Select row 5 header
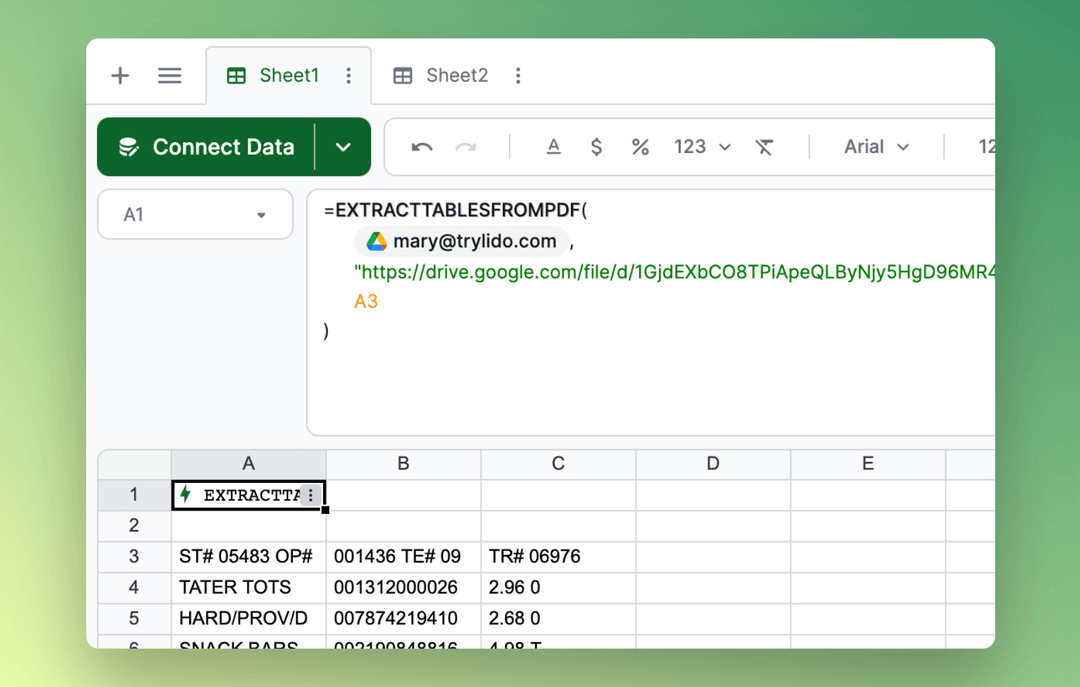This screenshot has width=1080, height=687. tap(134, 619)
